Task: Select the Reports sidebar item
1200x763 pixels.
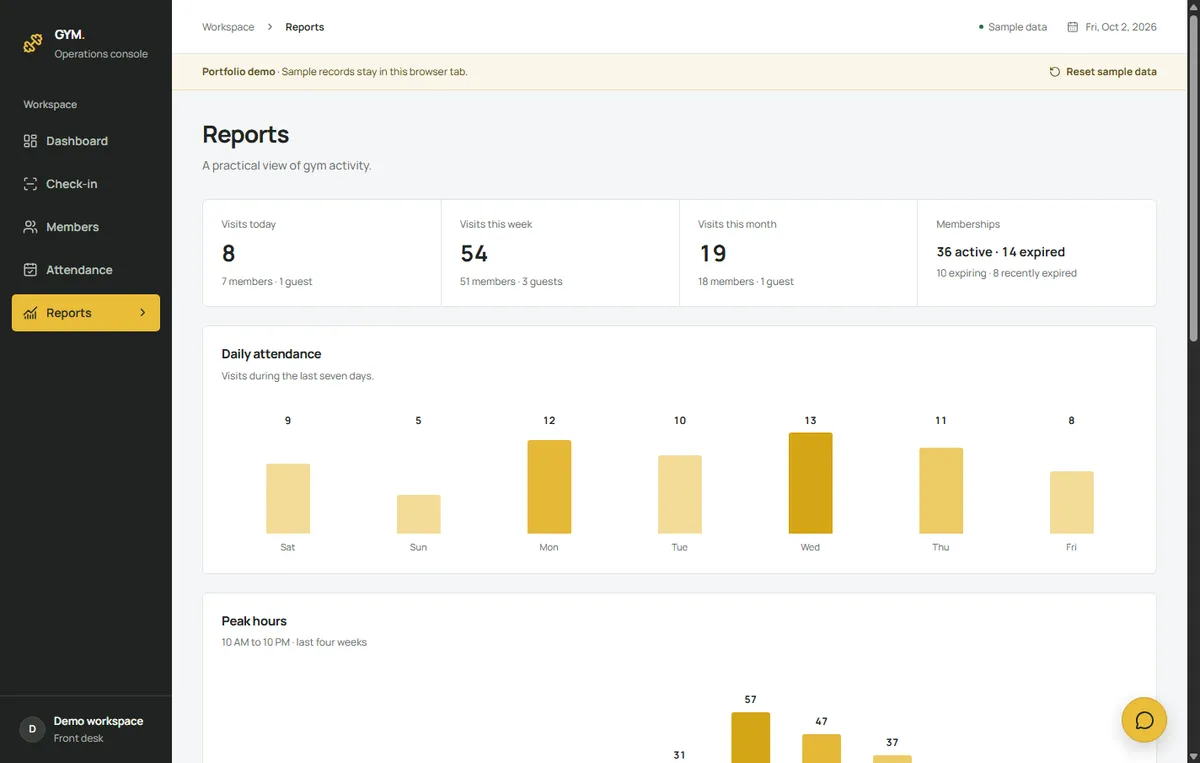Action: coord(86,313)
